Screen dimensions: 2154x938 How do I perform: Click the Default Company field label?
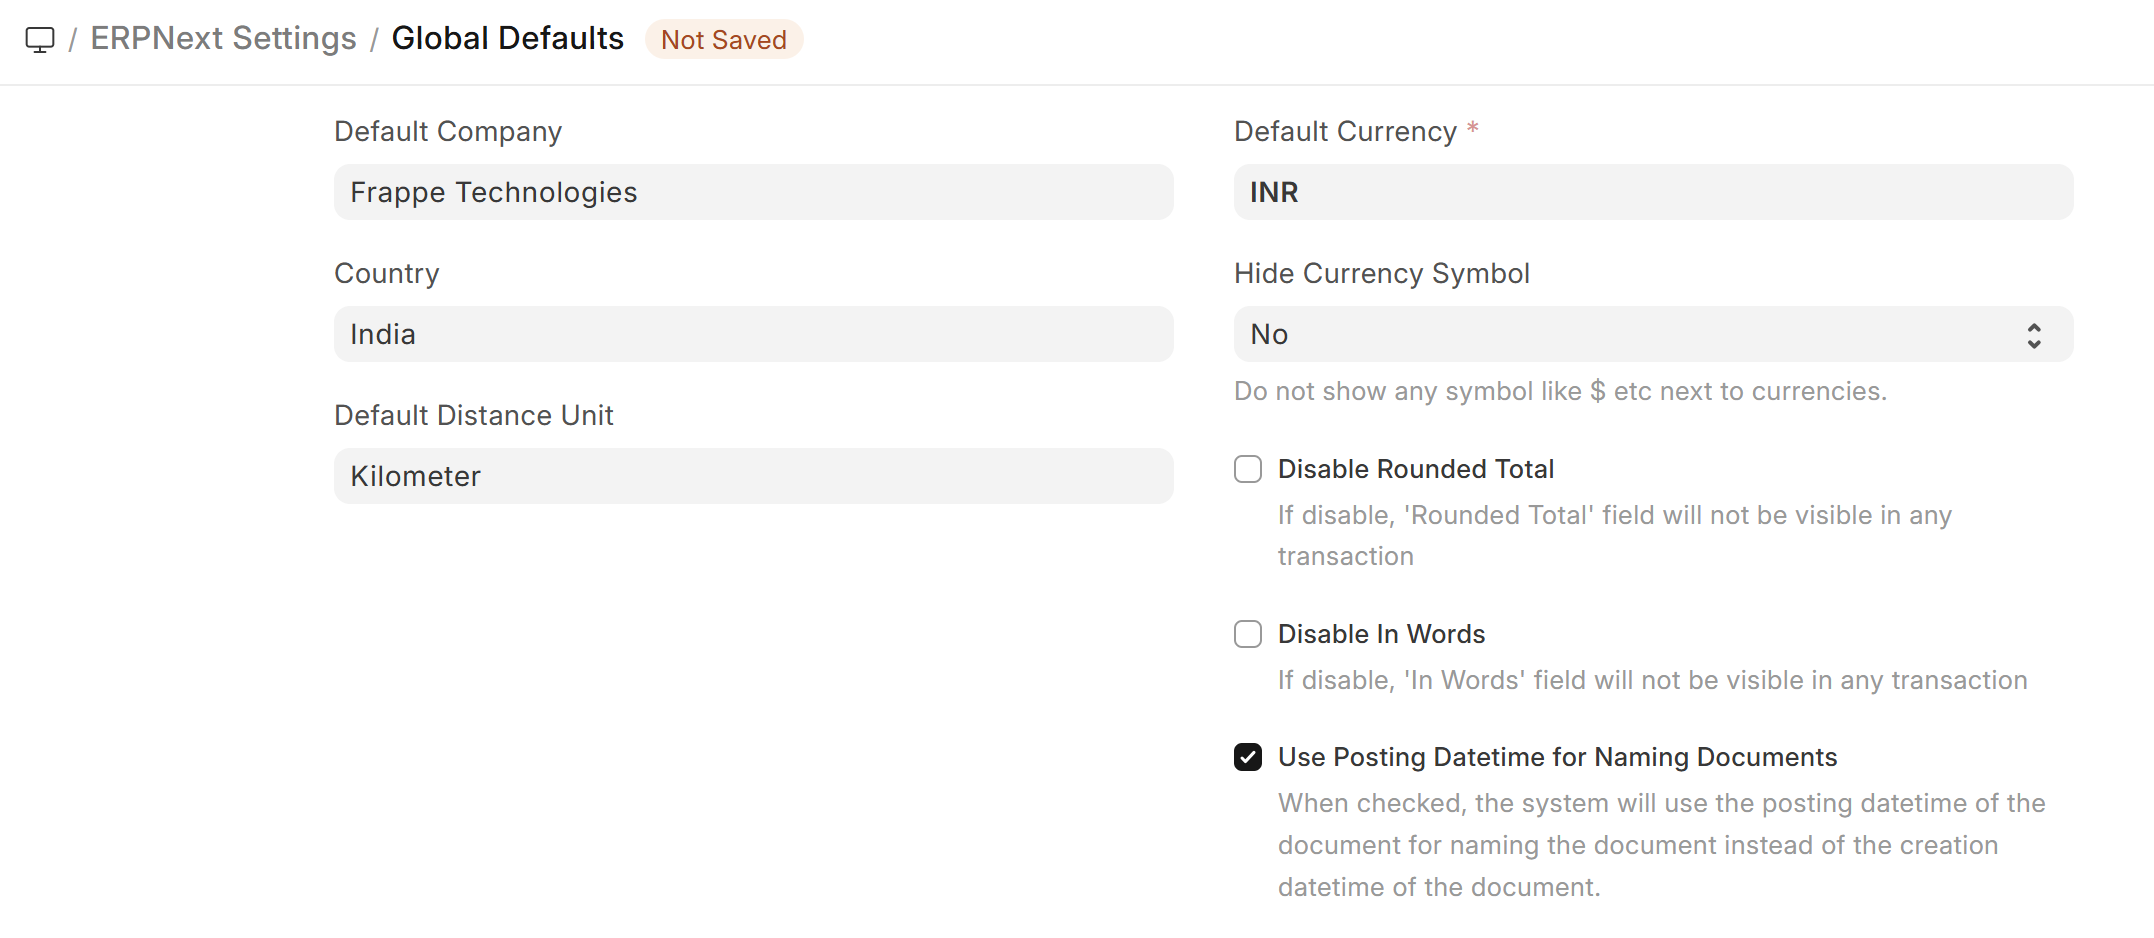(x=448, y=131)
